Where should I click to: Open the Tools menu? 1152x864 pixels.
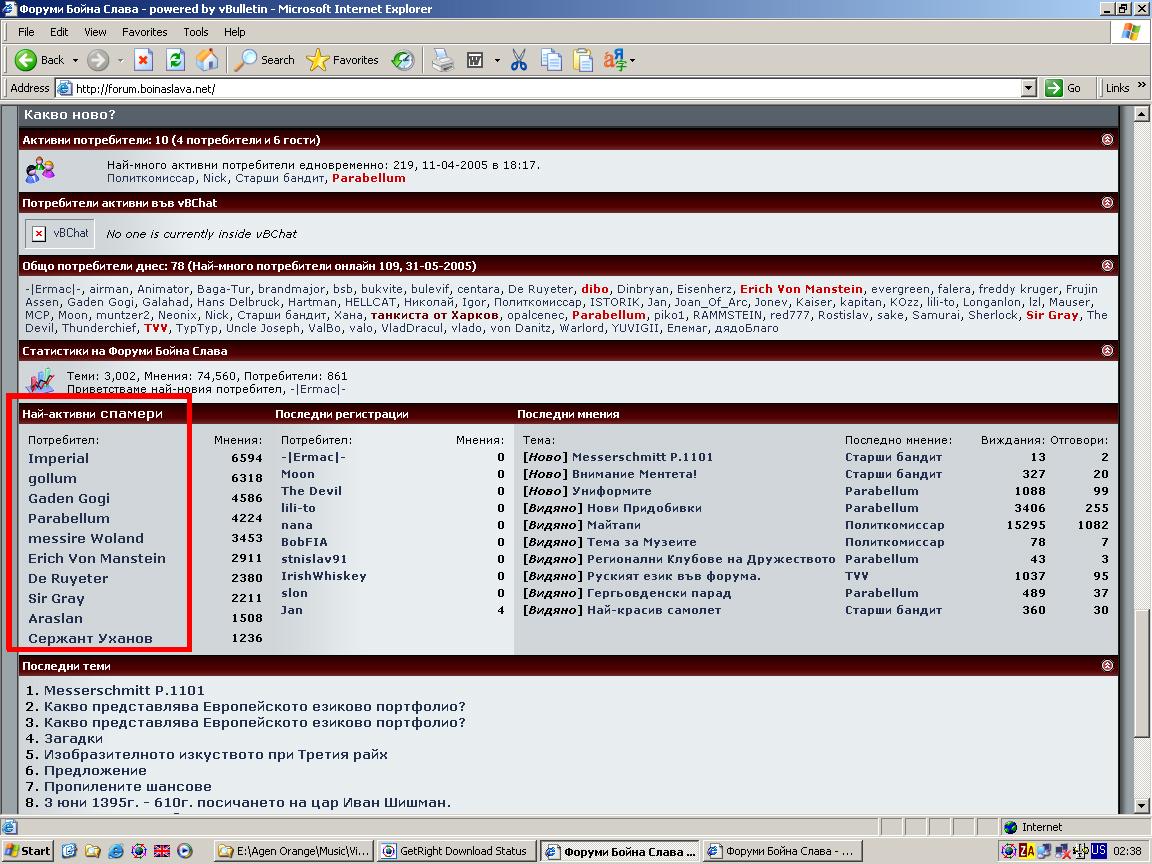[196, 32]
